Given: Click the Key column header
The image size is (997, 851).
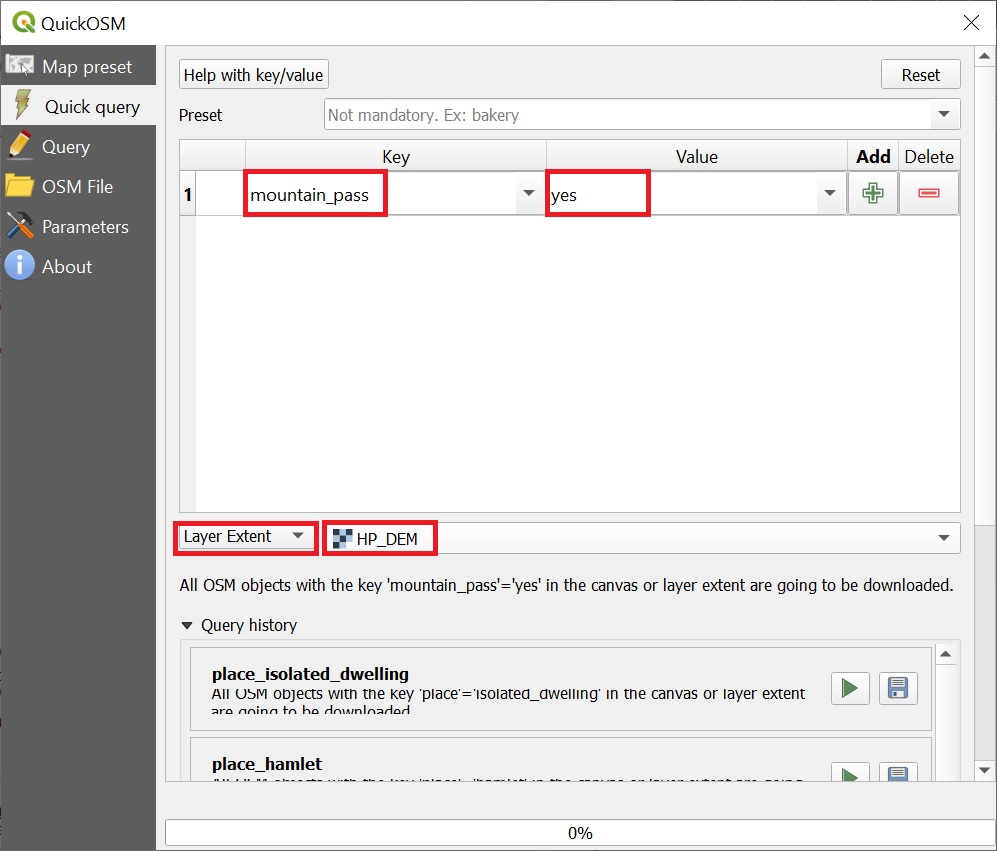Looking at the screenshot, I should pos(395,156).
